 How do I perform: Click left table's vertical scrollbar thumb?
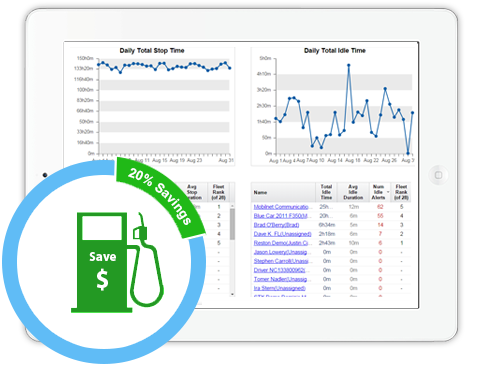coord(232,224)
